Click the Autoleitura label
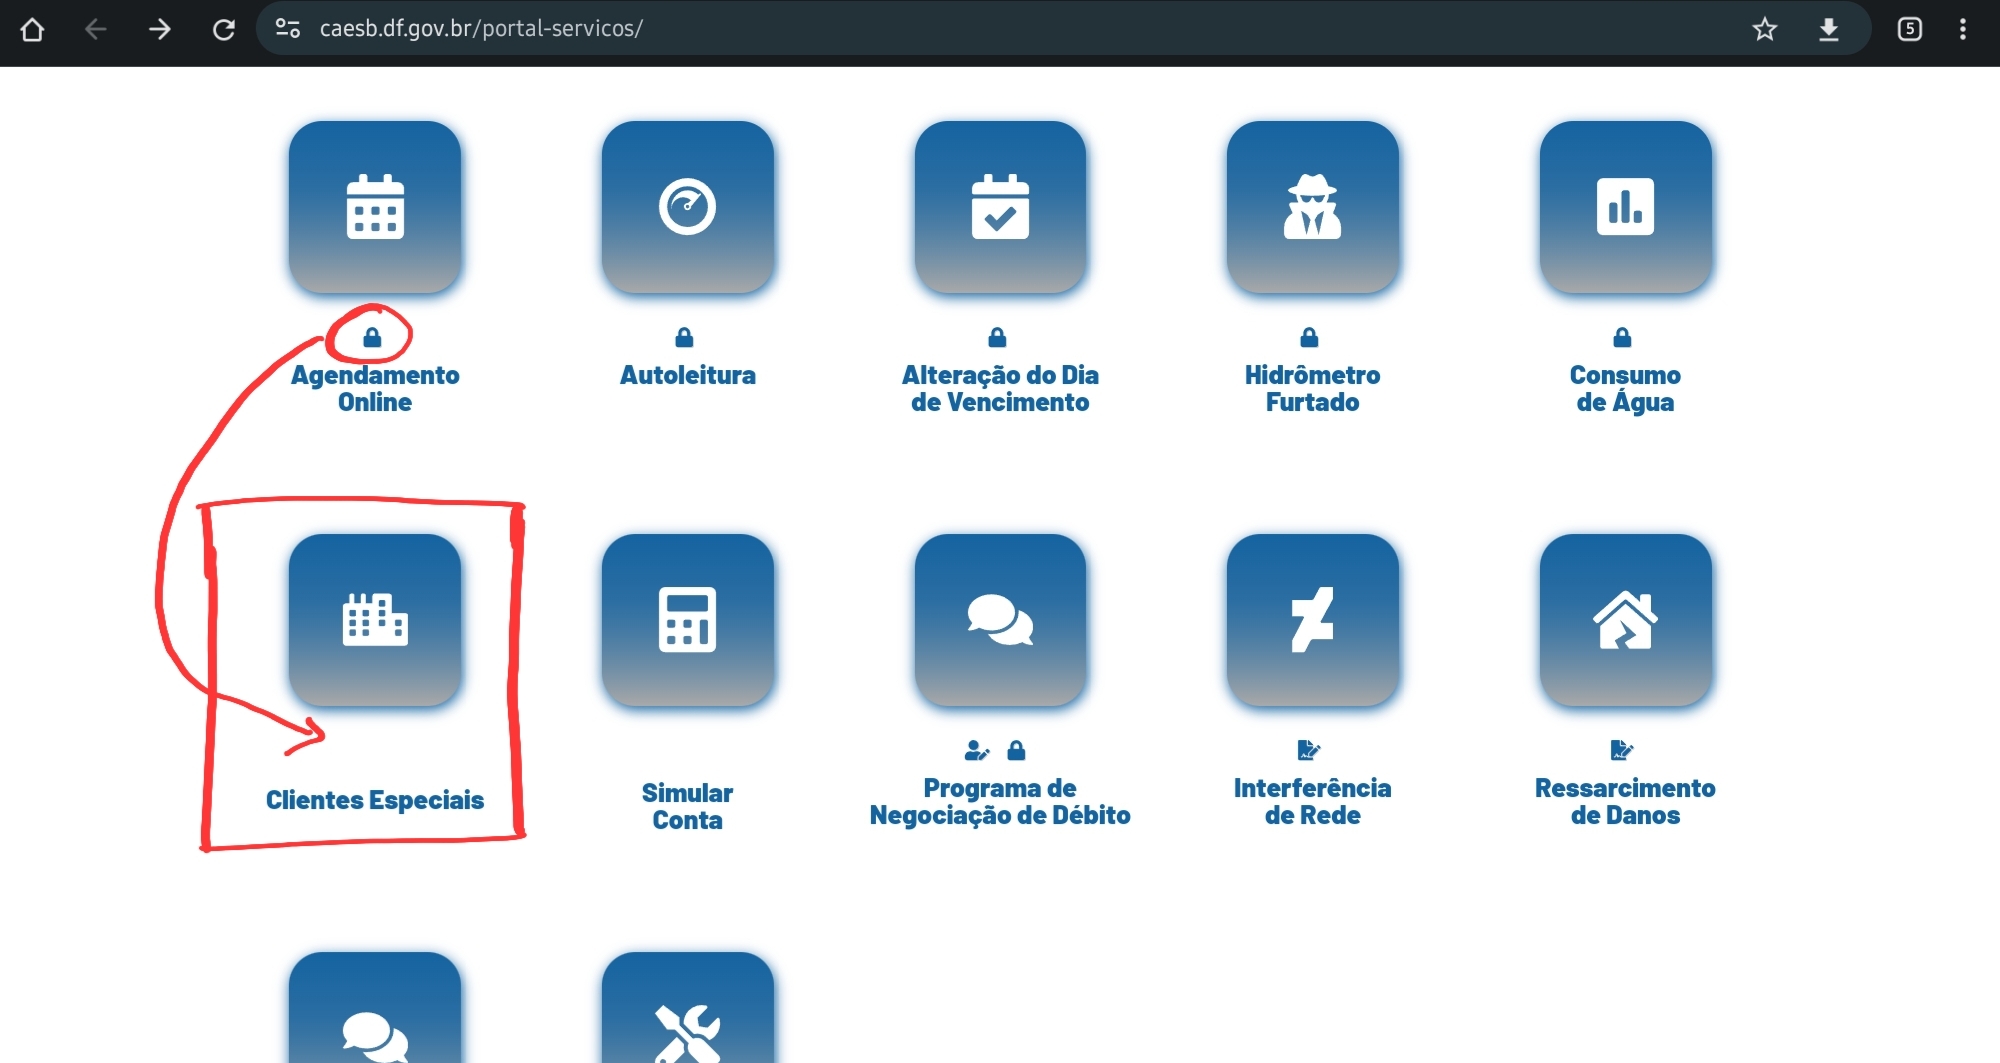 point(688,375)
